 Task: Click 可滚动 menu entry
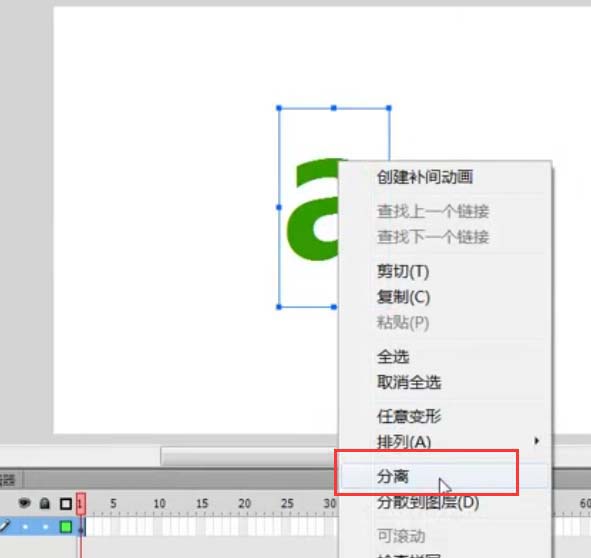(401, 536)
